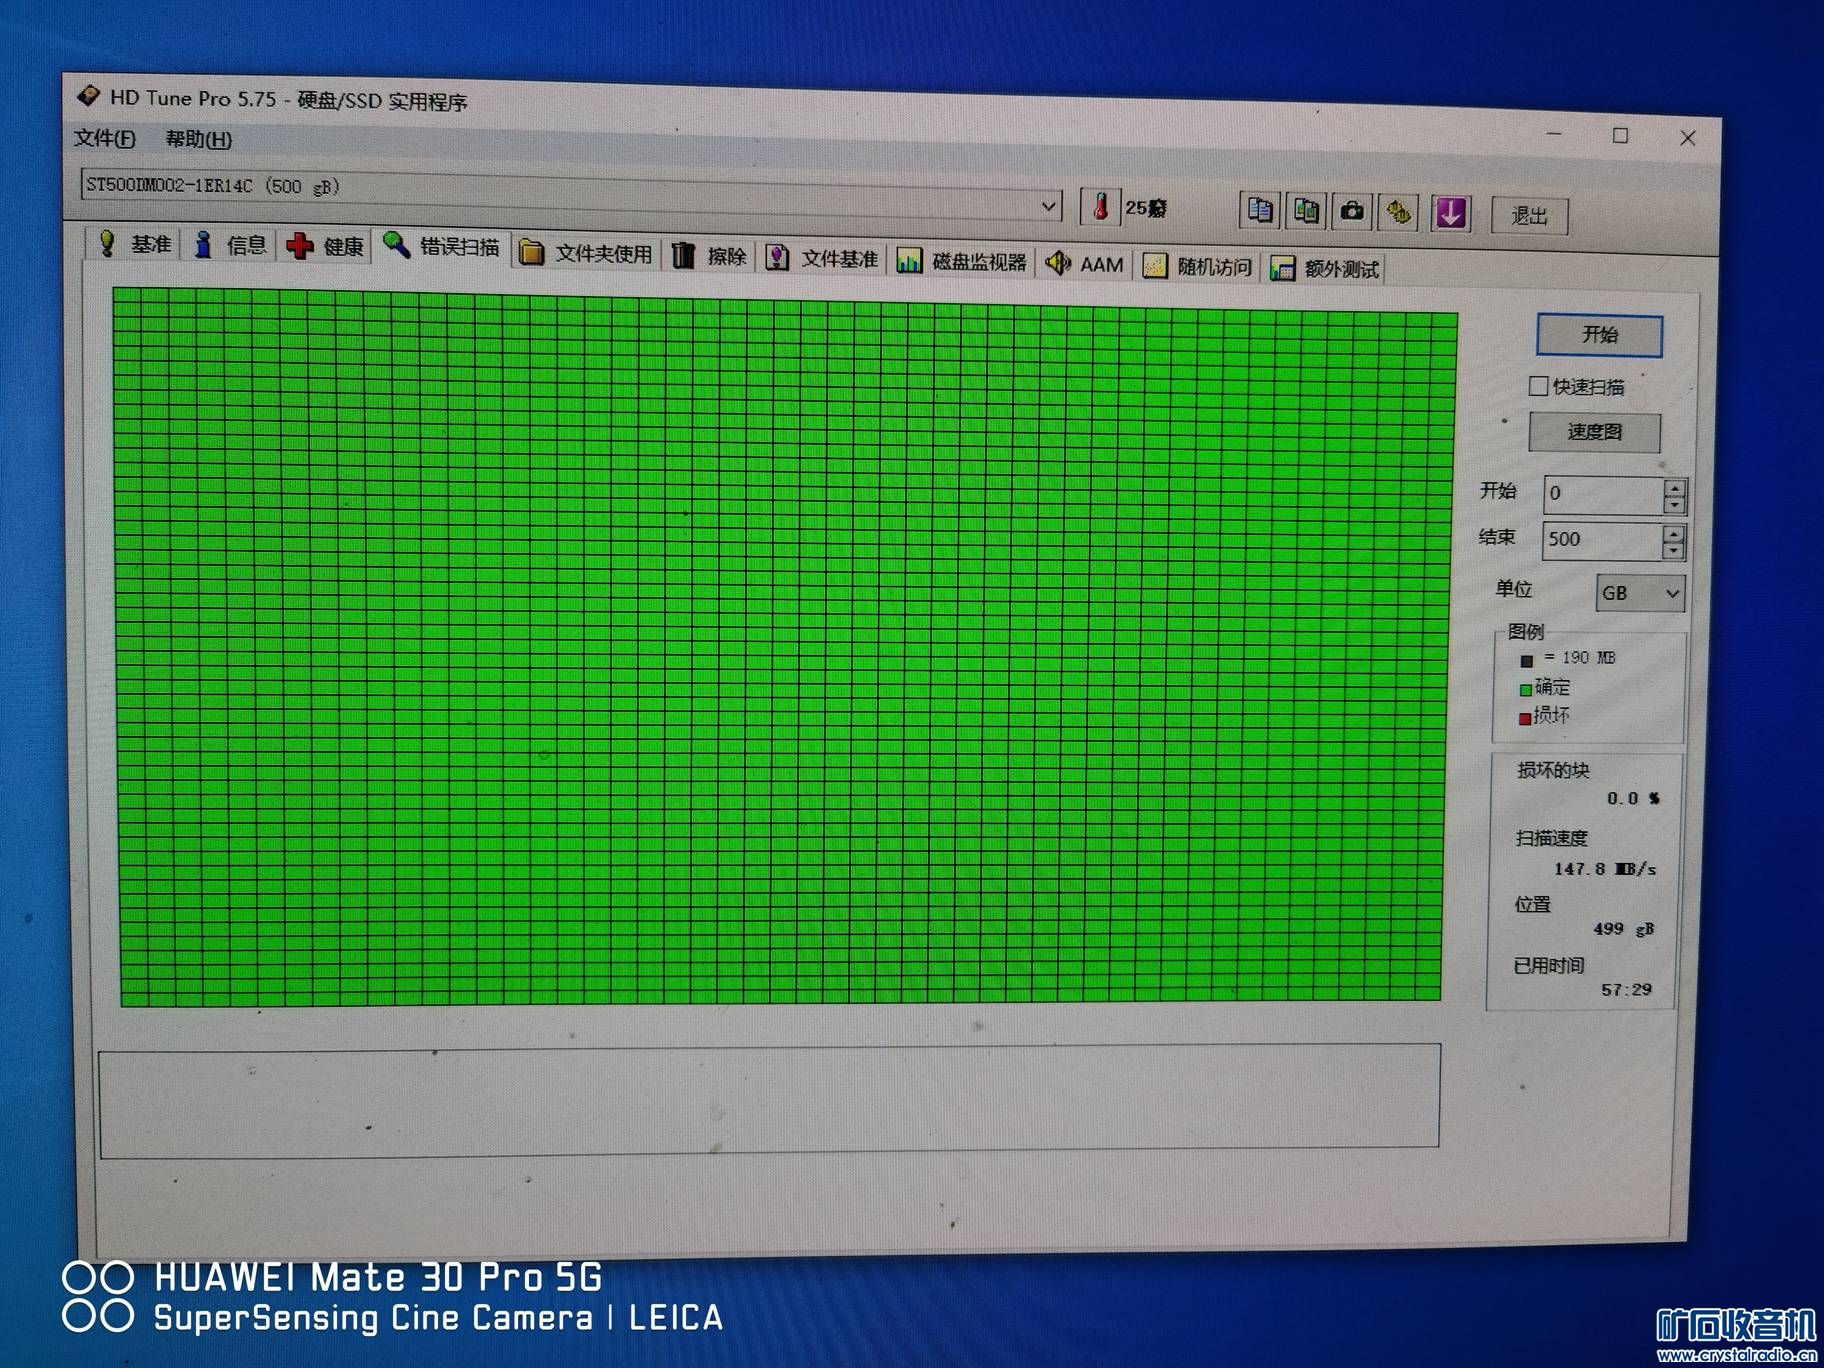Click the copy text to clipboard icon
The height and width of the screenshot is (1368, 1824).
[x=1260, y=210]
